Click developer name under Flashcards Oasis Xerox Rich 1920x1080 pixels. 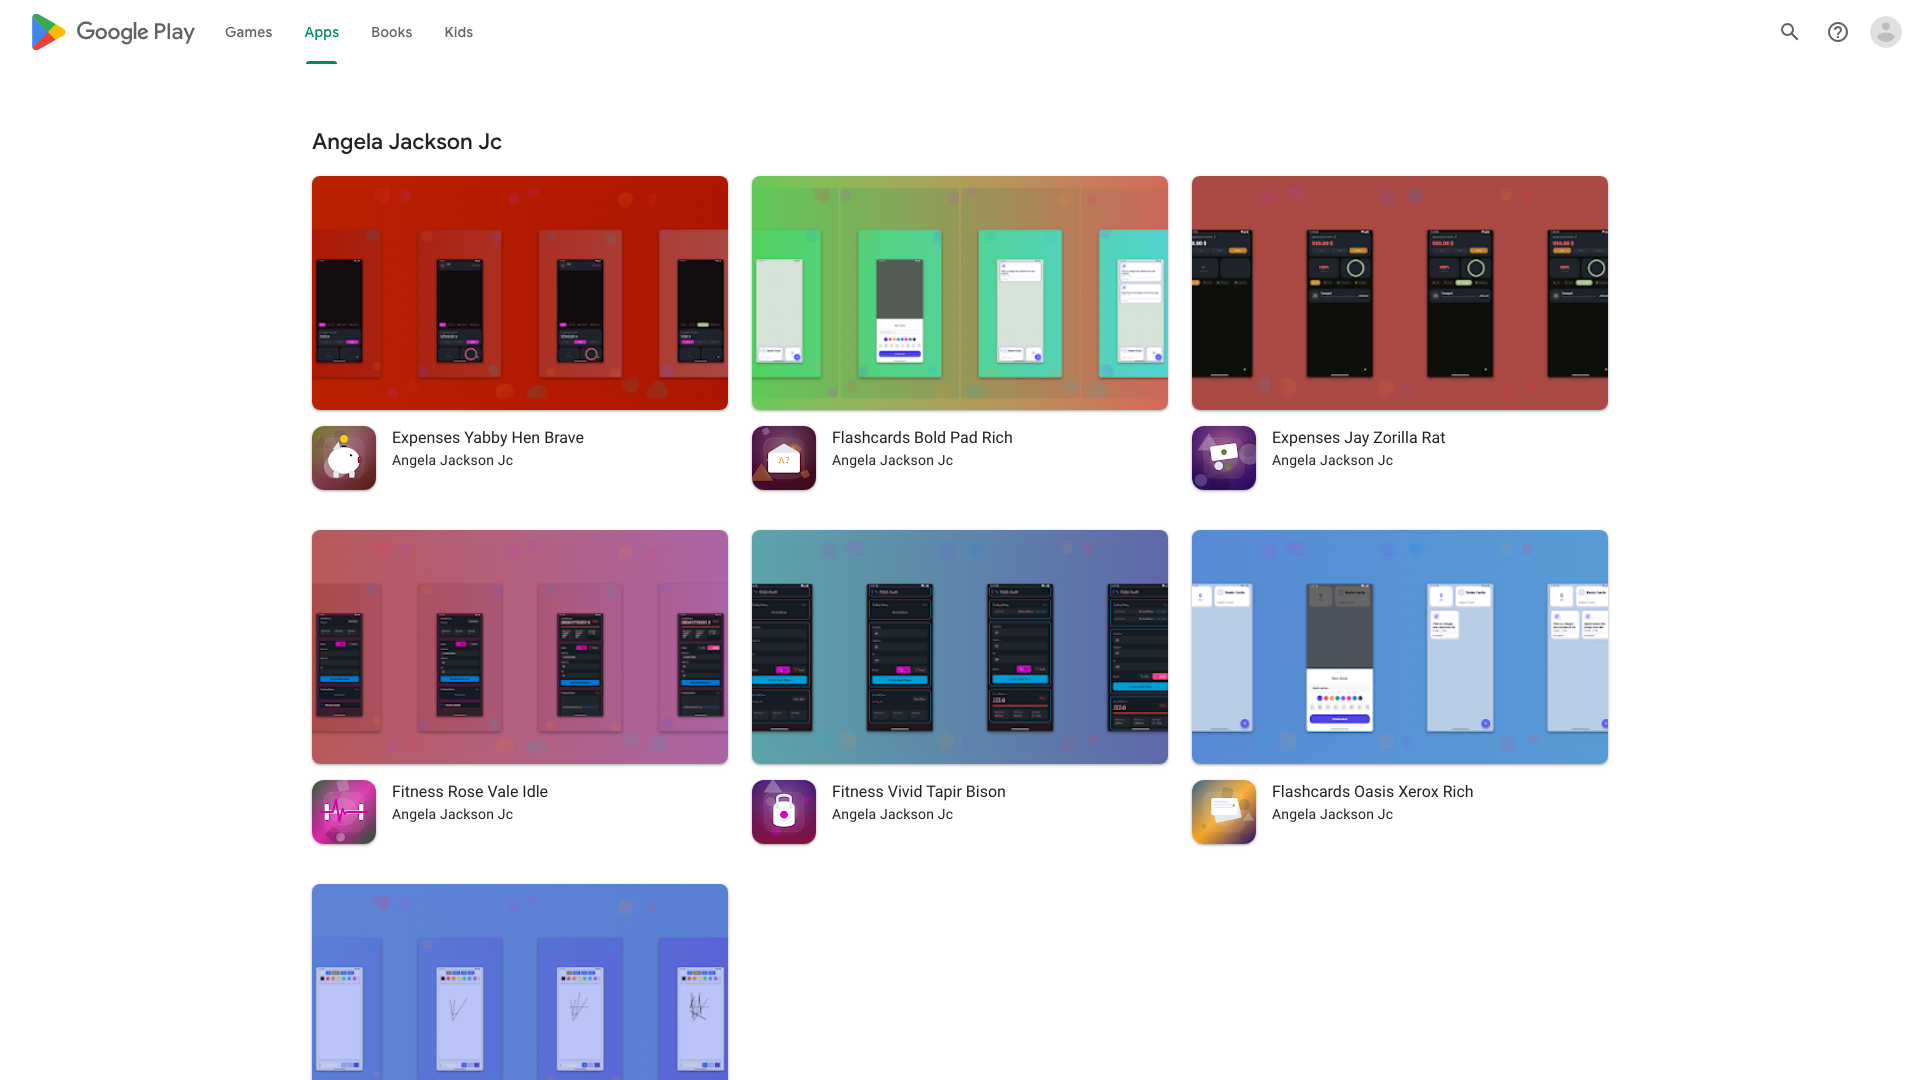[x=1332, y=815]
